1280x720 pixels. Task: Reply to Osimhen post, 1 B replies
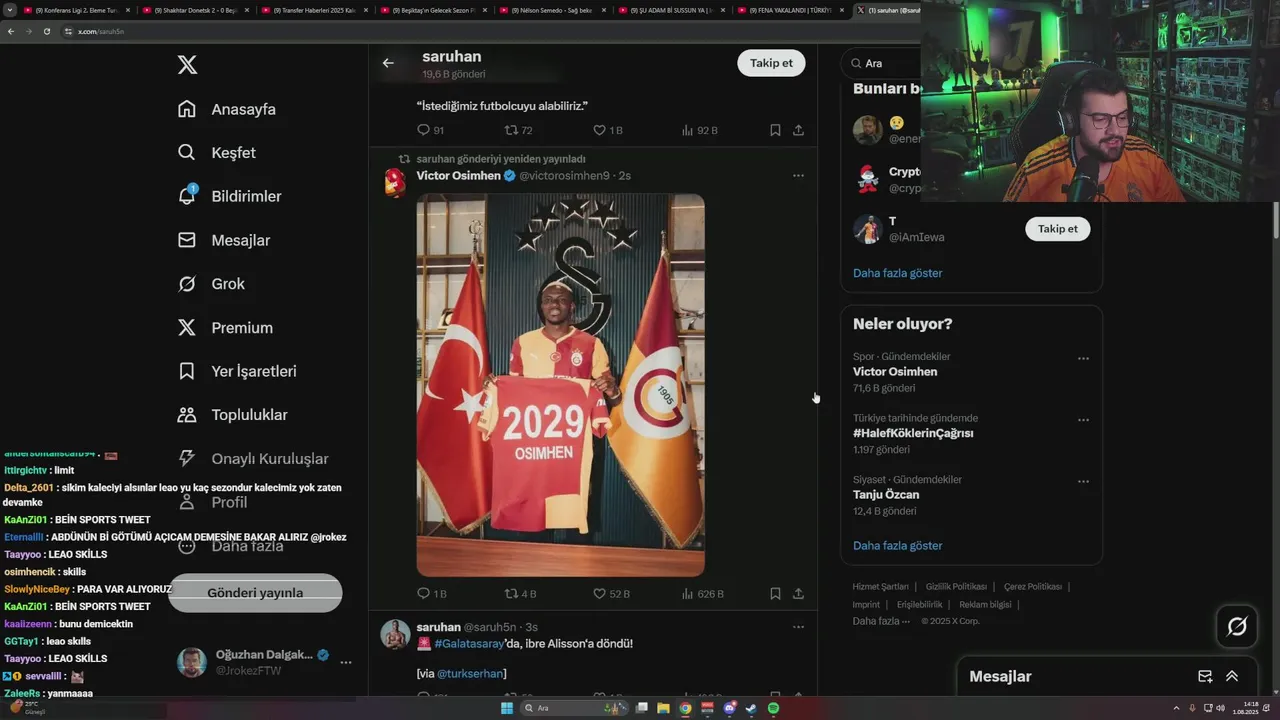click(423, 593)
